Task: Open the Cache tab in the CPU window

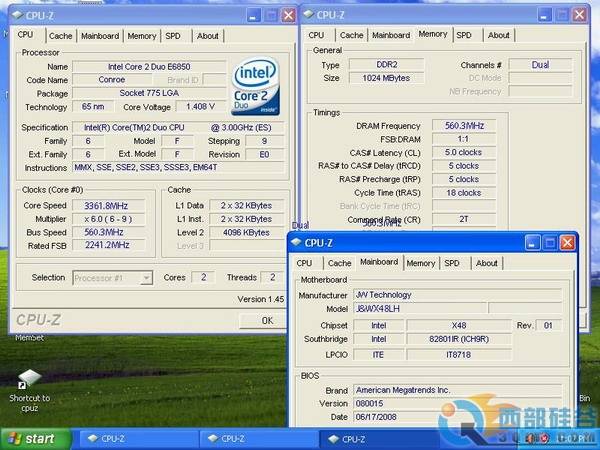Action: 60,36
